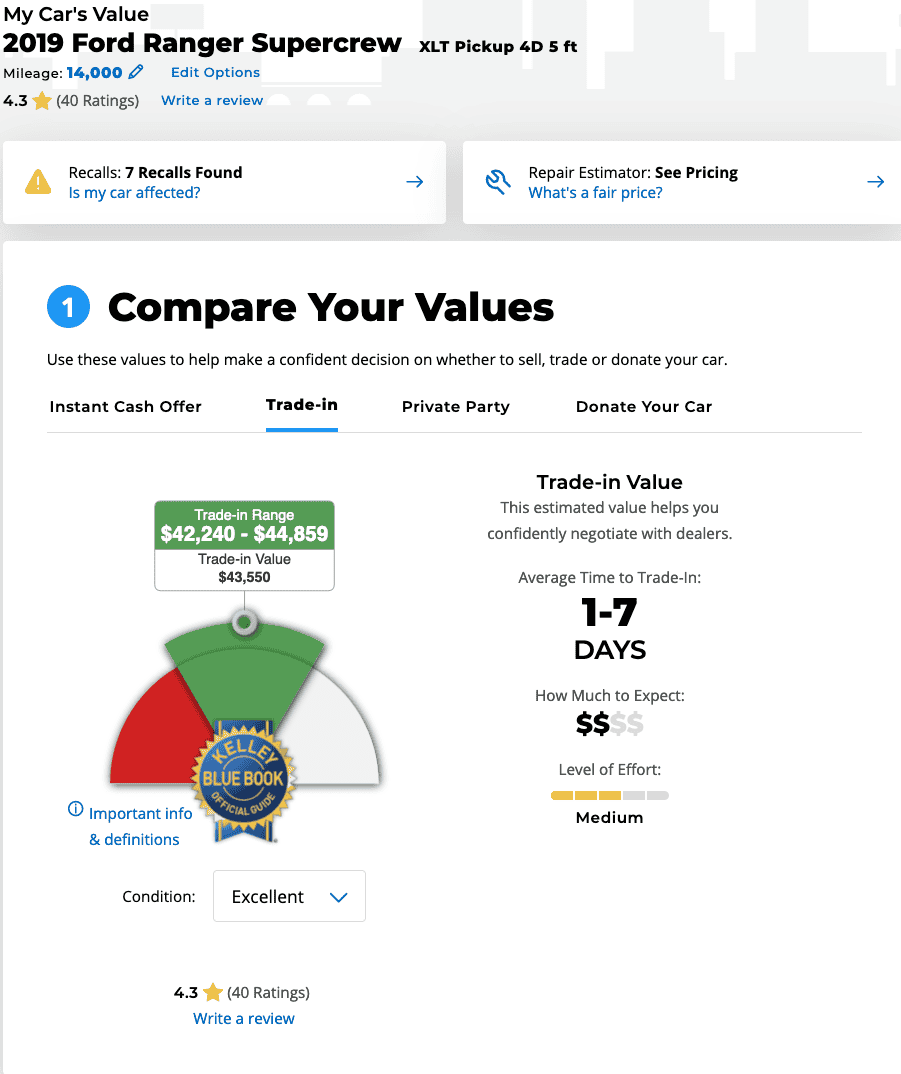
Task: Click the bottom Write a review link
Action: coord(244,1019)
